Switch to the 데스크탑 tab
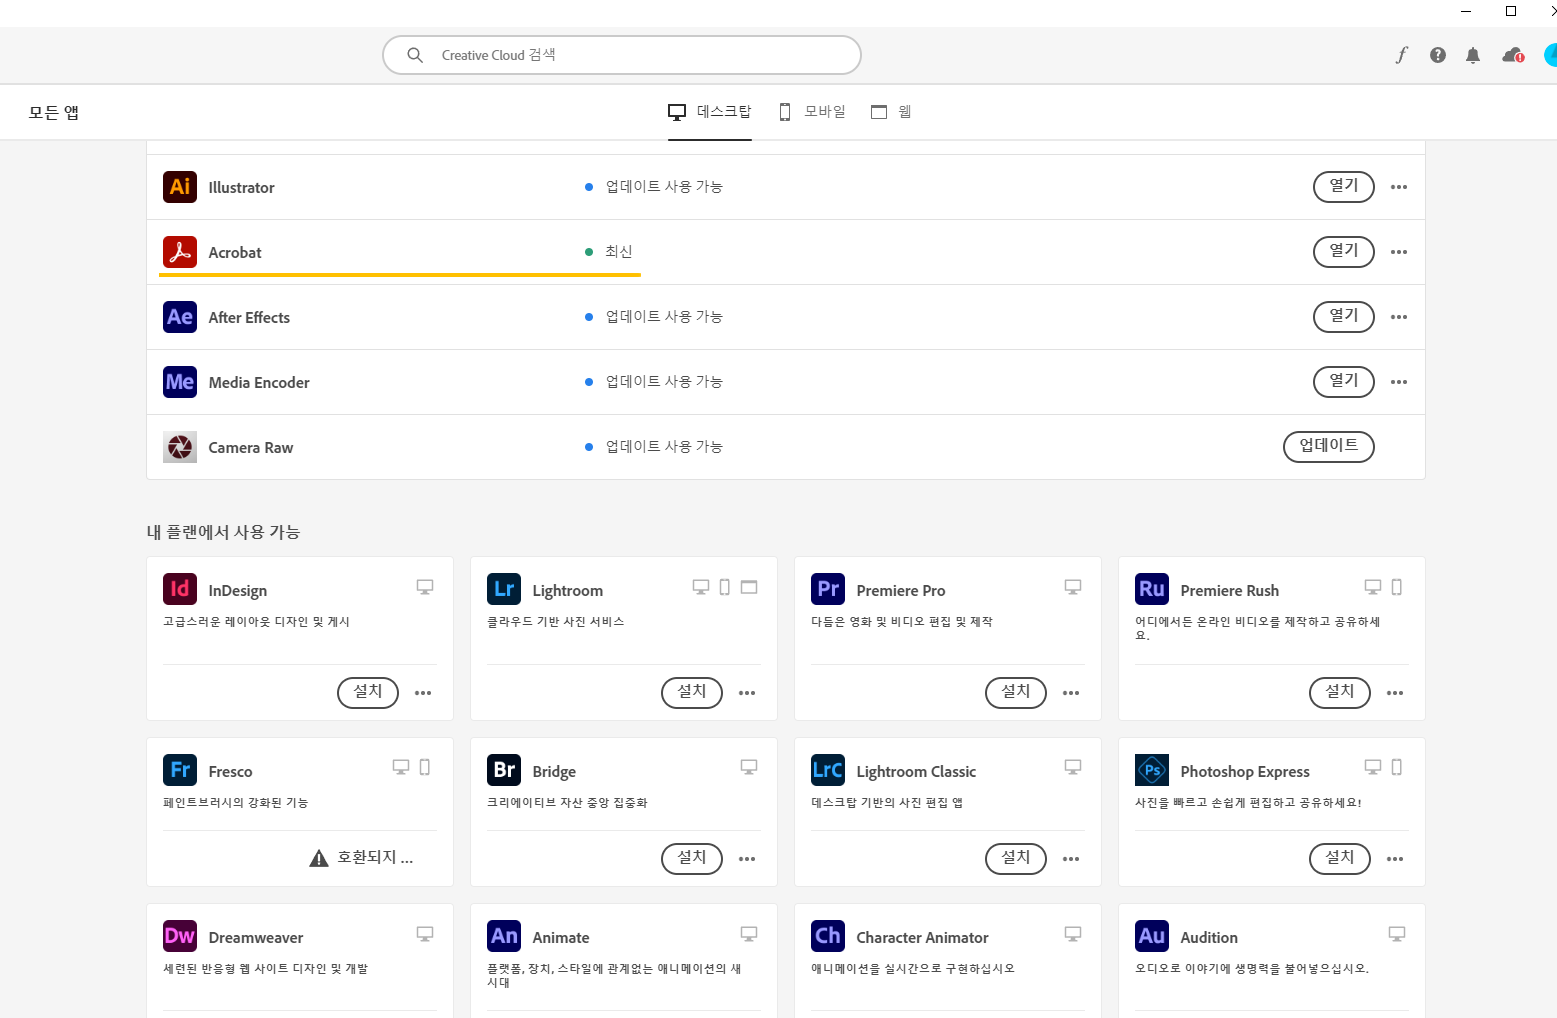This screenshot has width=1557, height=1018. [x=710, y=112]
